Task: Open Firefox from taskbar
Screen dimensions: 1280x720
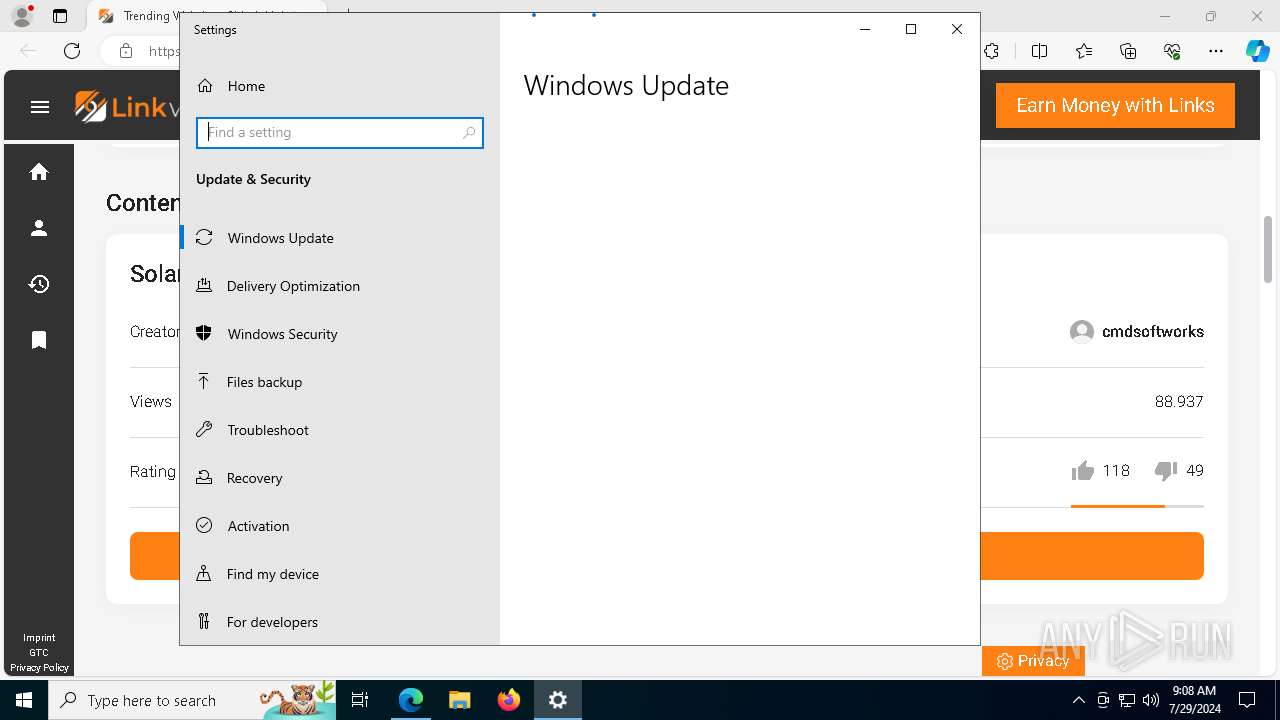Action: coord(508,700)
